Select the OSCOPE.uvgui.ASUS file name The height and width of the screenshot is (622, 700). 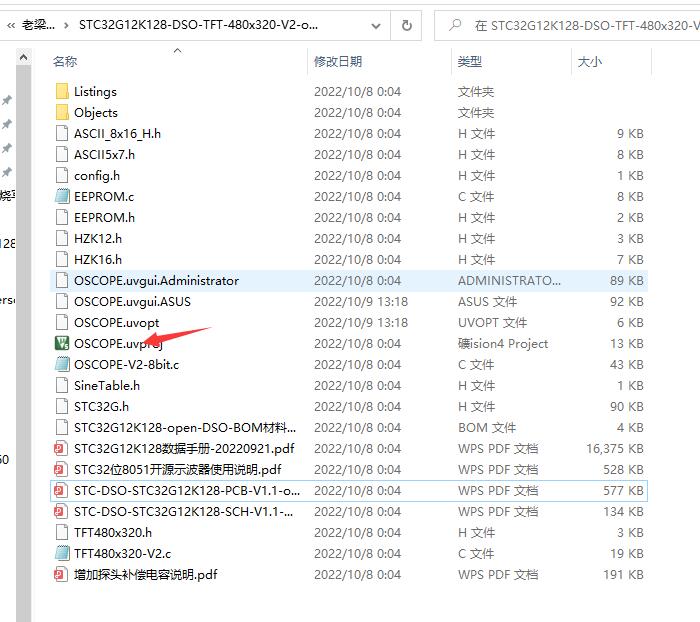(133, 301)
